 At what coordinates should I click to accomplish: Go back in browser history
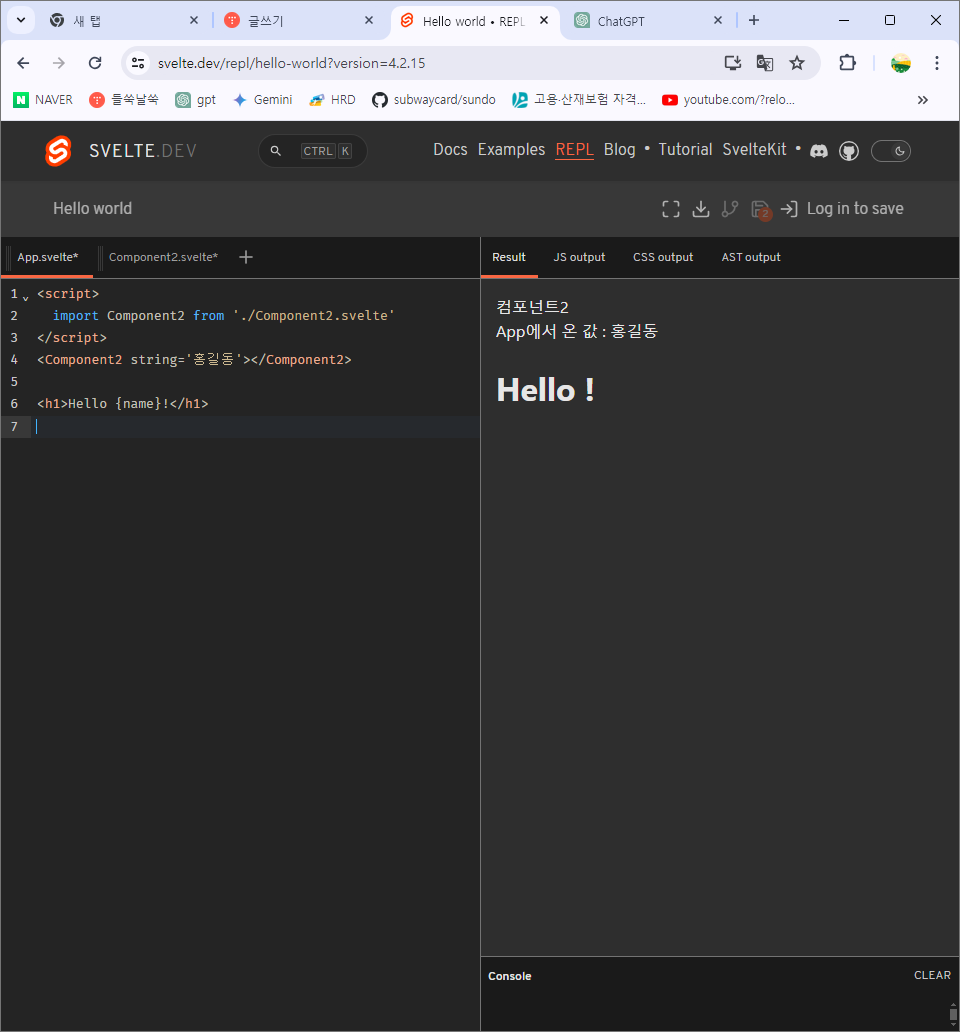click(x=23, y=63)
